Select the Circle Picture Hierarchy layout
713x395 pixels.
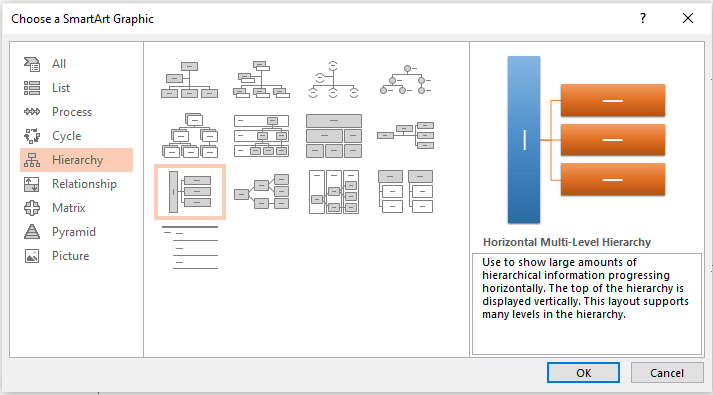[x=406, y=80]
